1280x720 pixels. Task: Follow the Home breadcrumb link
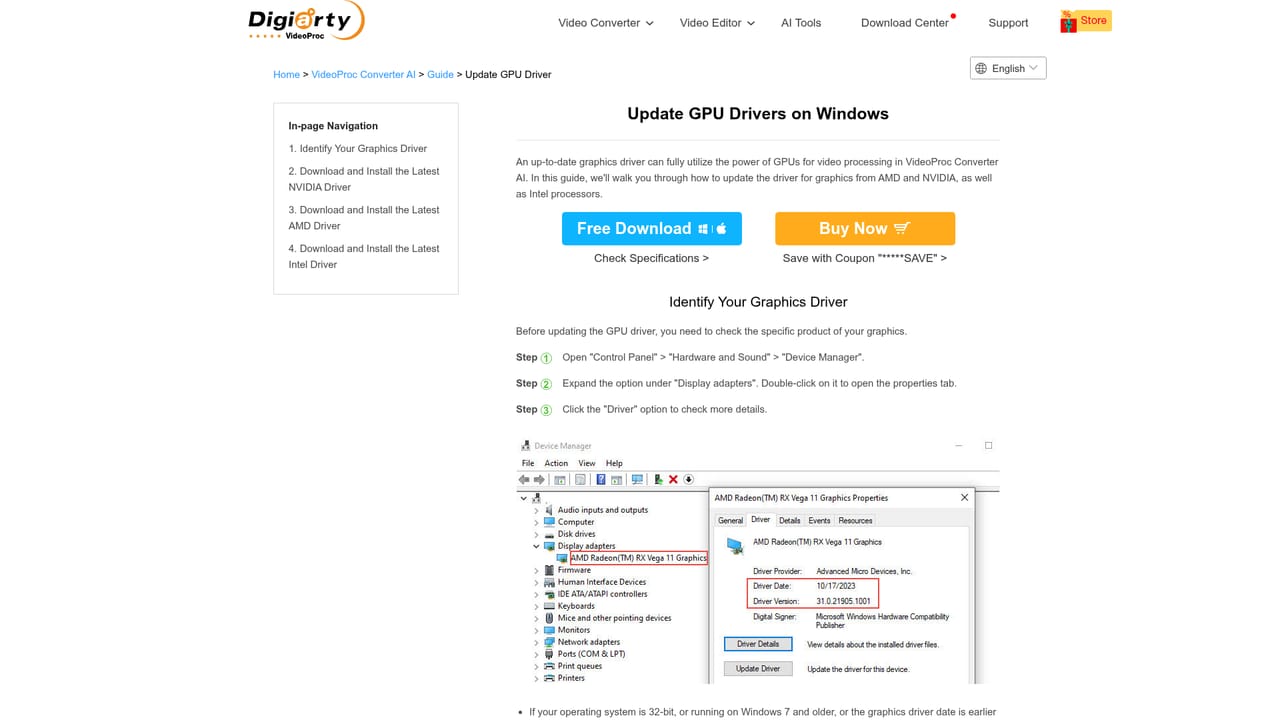(x=287, y=75)
